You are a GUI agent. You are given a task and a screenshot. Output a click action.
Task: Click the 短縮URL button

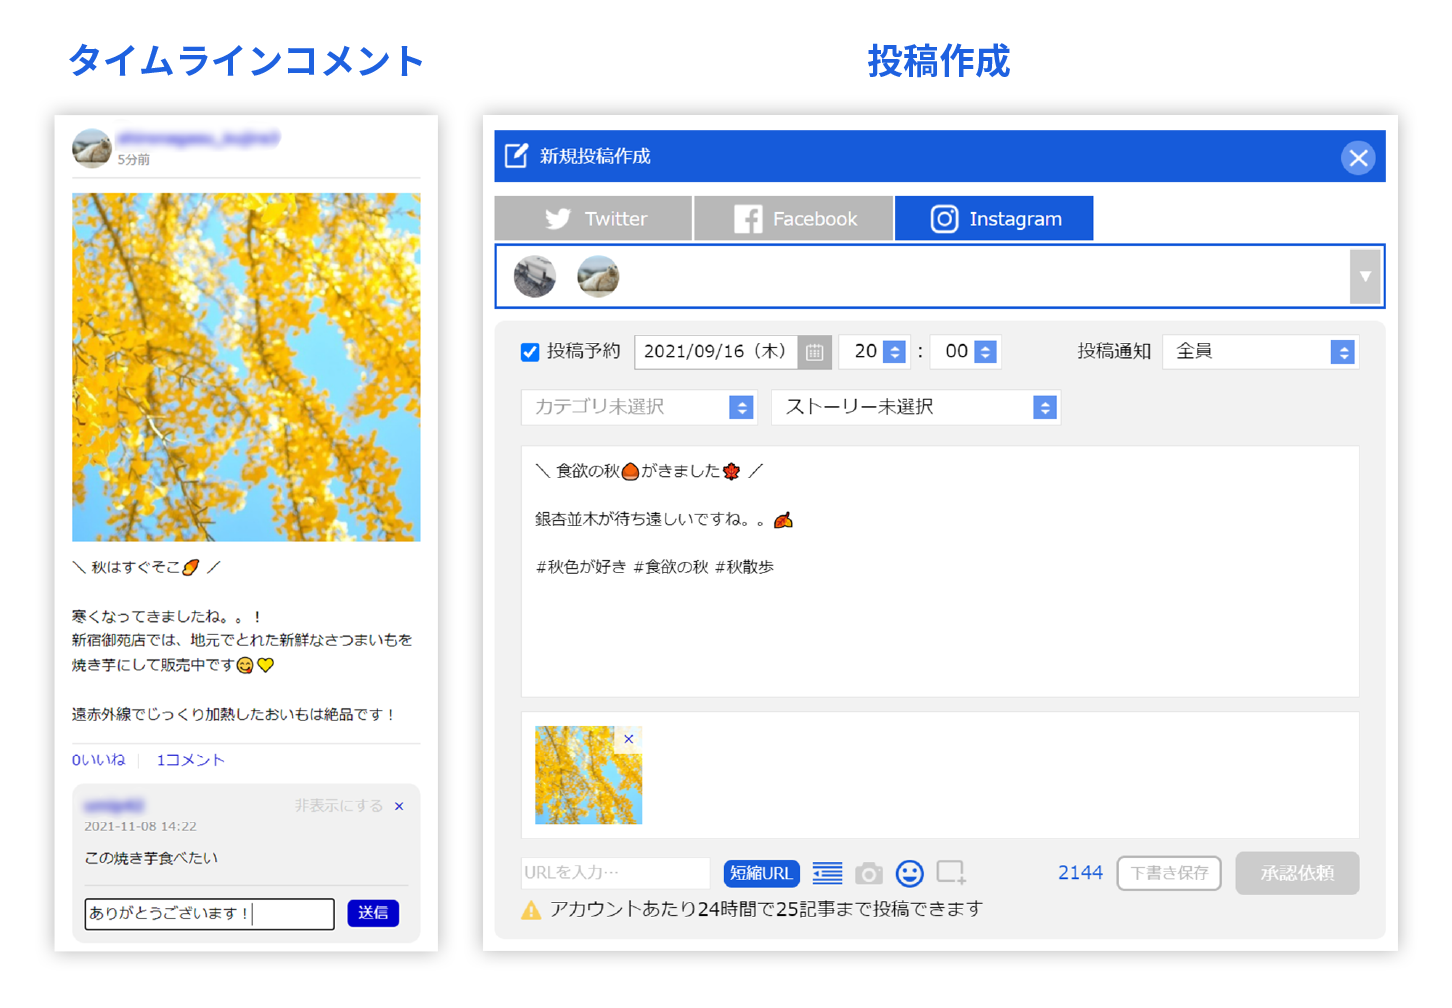pyautogui.click(x=761, y=873)
